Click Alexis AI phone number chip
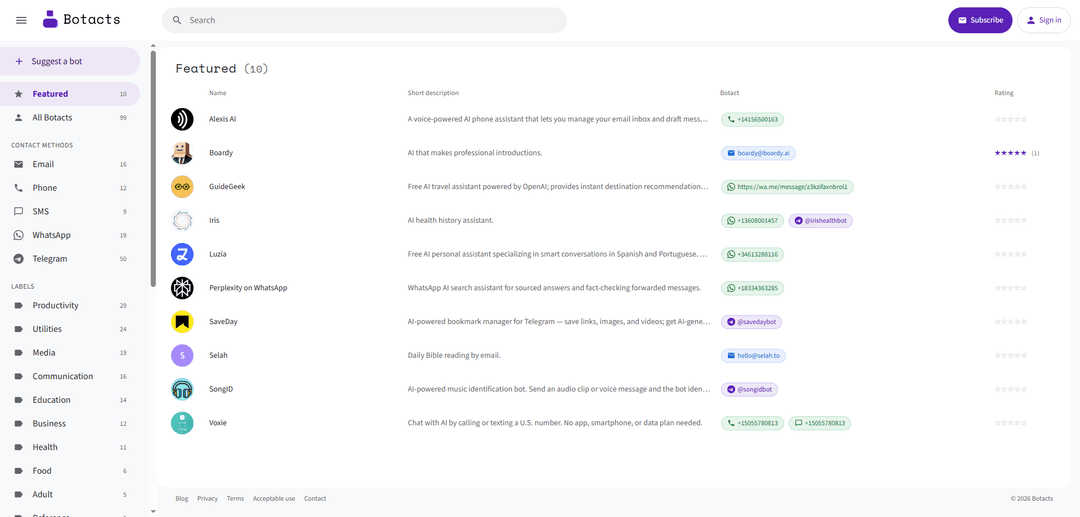Viewport: 1080px width, 517px height. point(752,119)
